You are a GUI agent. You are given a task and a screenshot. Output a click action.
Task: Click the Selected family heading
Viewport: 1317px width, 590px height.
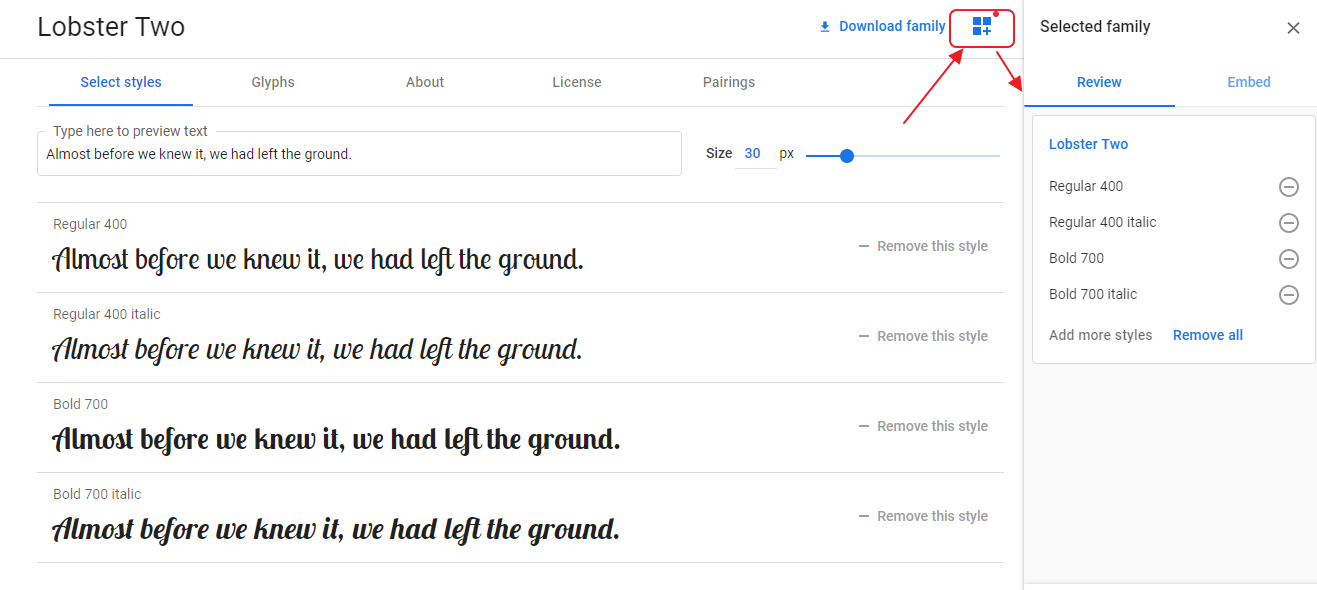1095,27
